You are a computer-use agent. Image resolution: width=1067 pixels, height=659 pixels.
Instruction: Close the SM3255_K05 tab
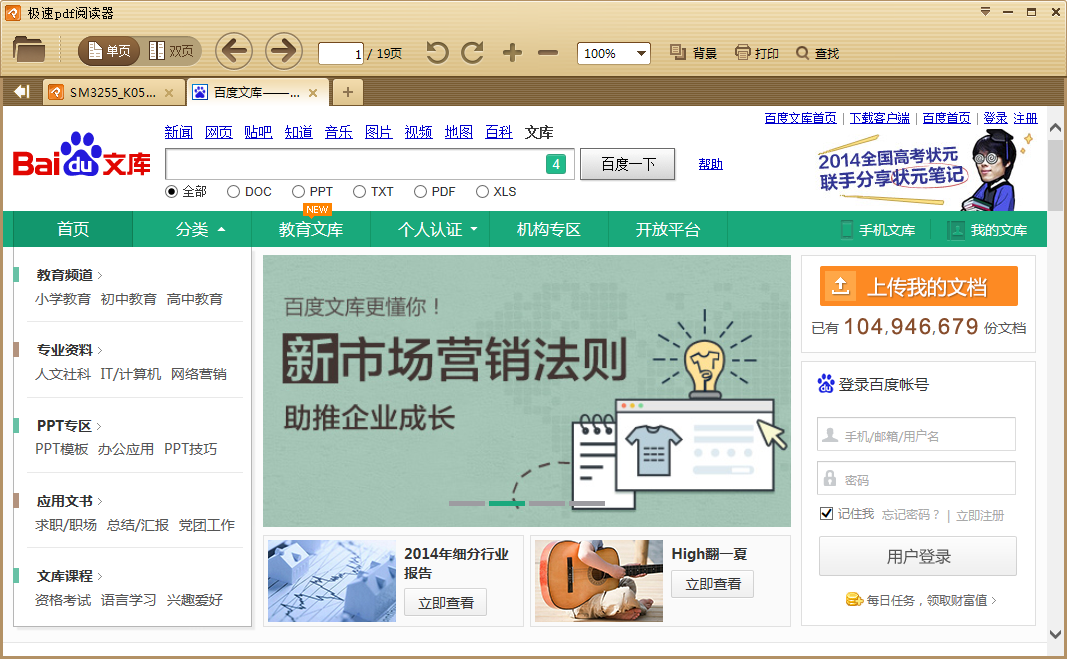tap(169, 93)
